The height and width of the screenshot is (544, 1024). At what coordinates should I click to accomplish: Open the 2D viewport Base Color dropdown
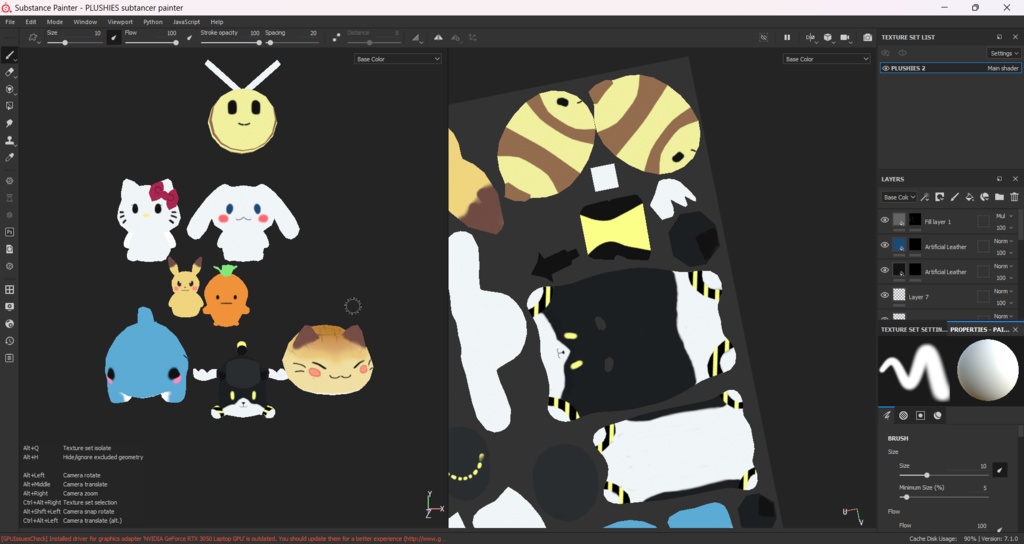tap(826, 59)
